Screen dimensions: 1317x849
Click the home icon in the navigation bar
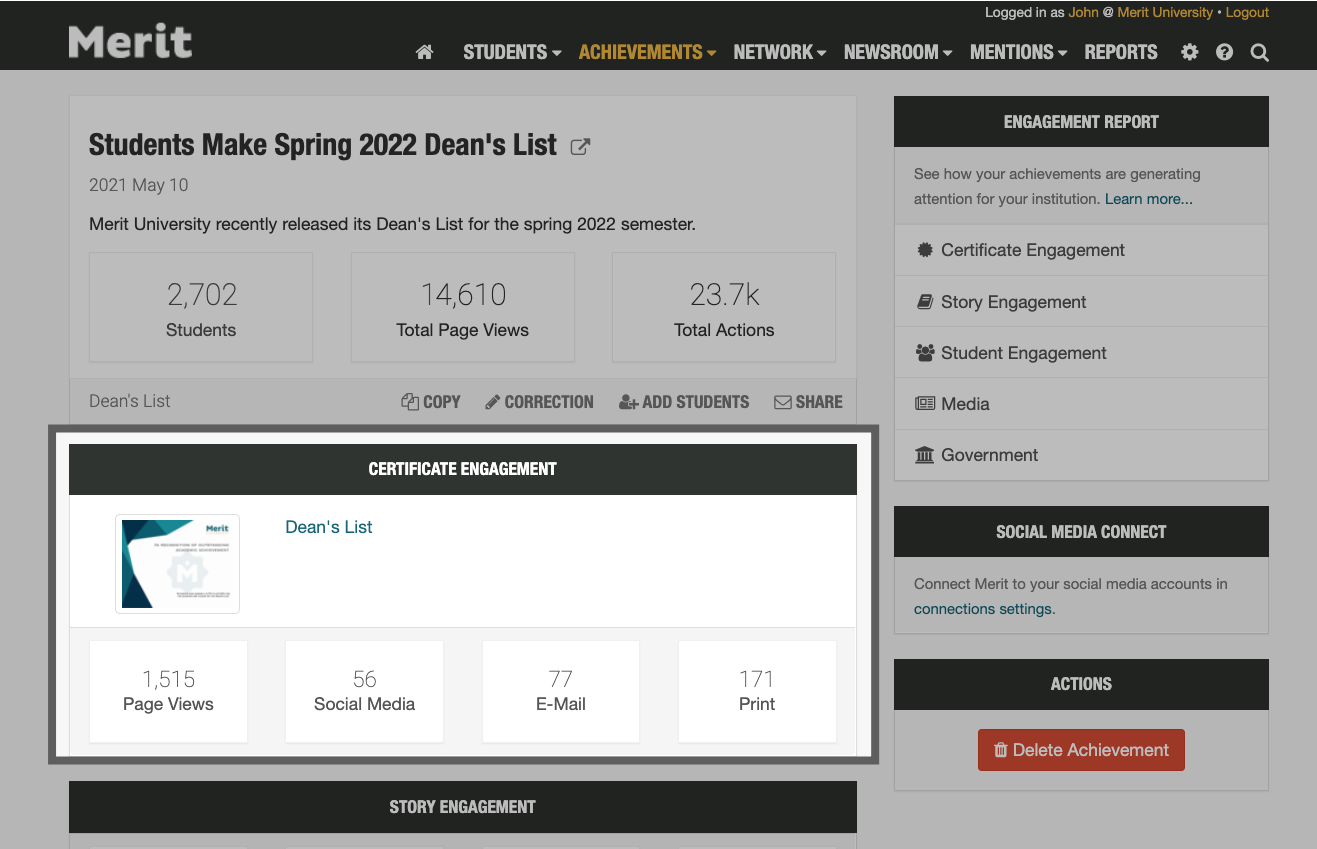[x=424, y=52]
